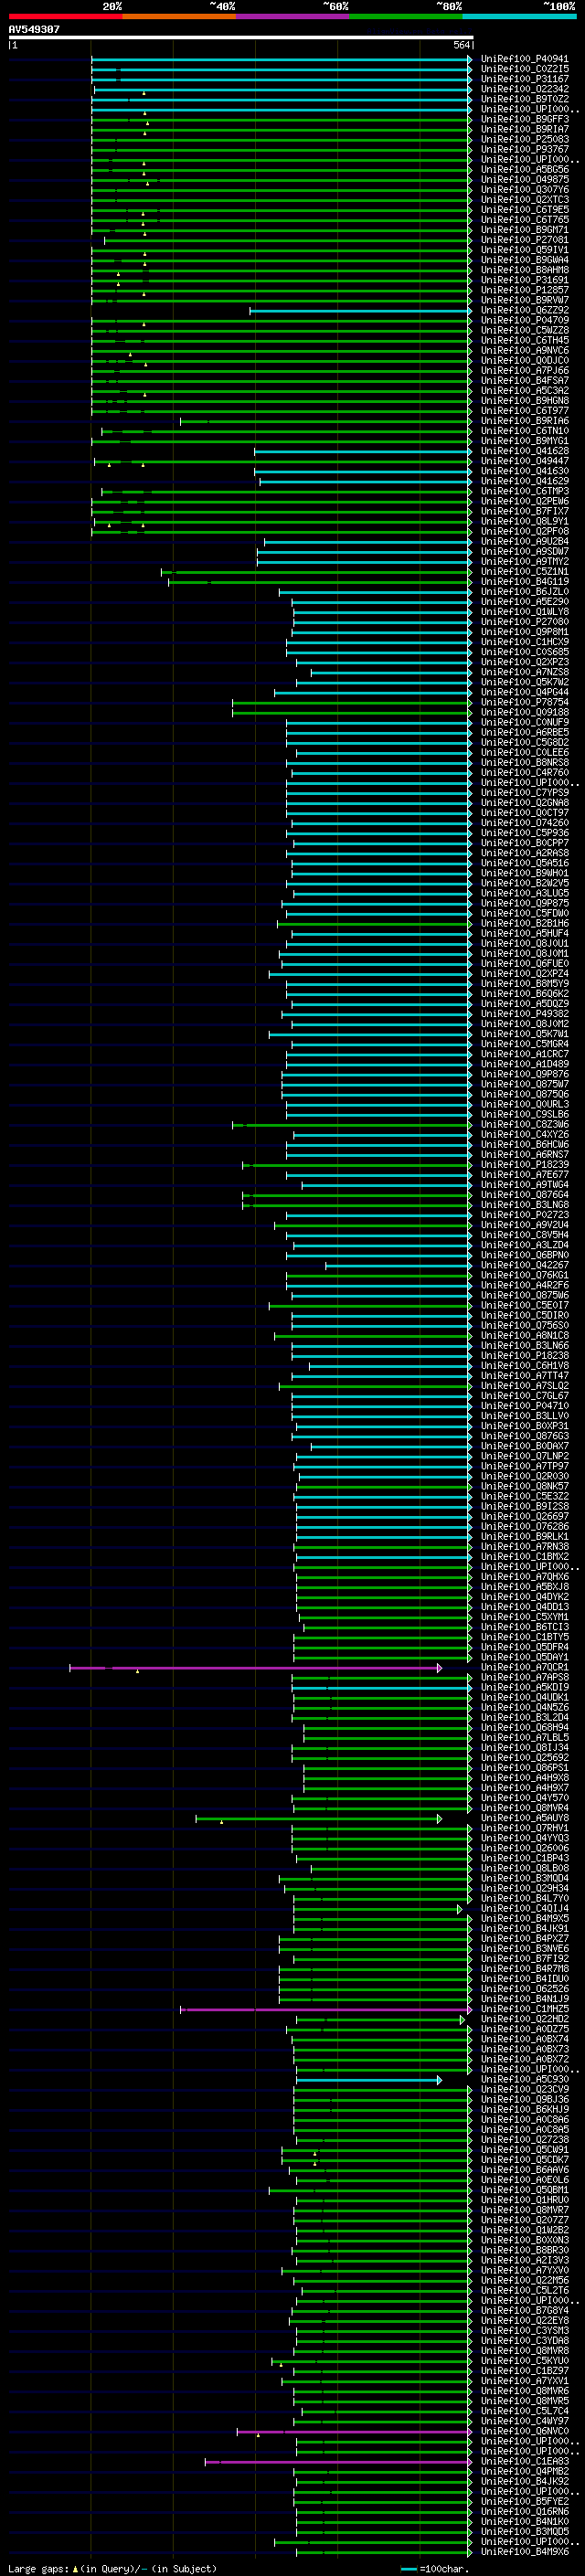This screenshot has height=2576, width=585.
Task: Click the green ~80% identity legend segment
Action: tap(406, 16)
